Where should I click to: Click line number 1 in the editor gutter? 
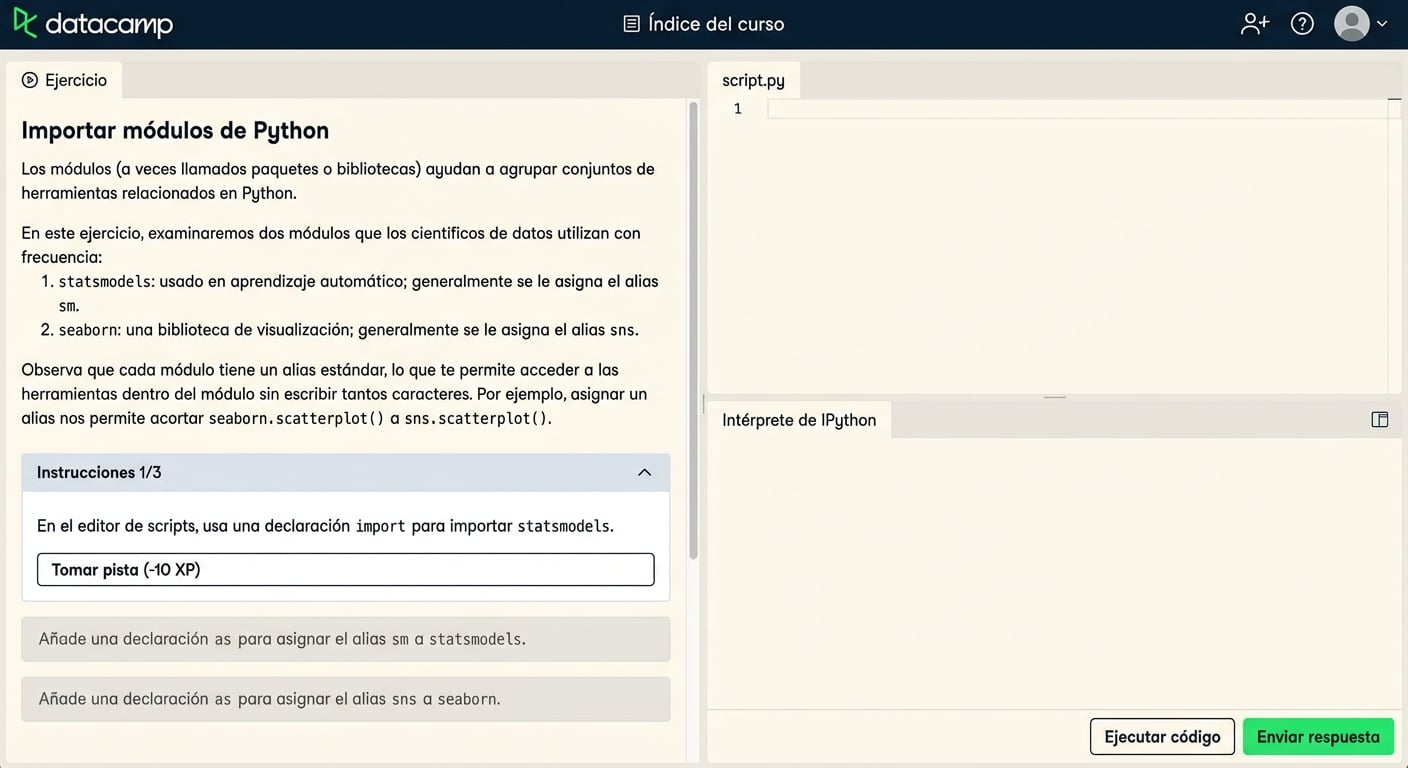click(738, 109)
